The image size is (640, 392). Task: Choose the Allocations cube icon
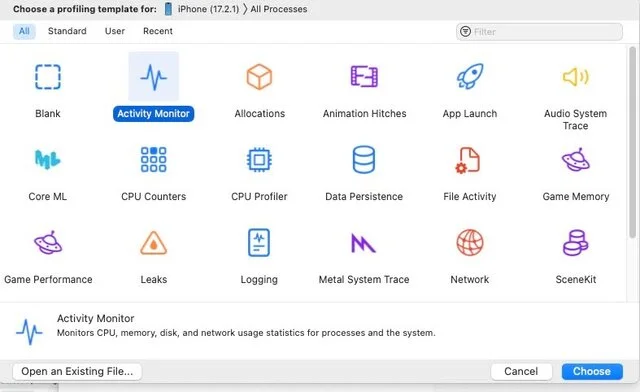coord(259,77)
